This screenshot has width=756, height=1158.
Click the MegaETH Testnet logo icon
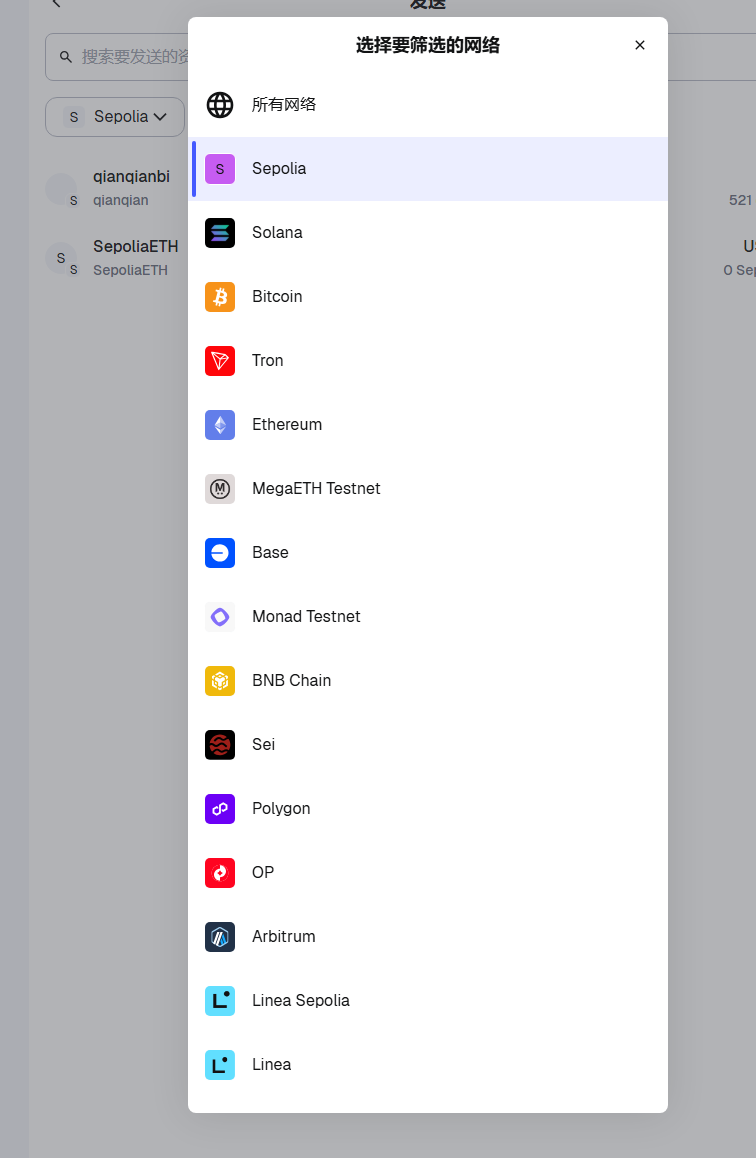click(220, 489)
